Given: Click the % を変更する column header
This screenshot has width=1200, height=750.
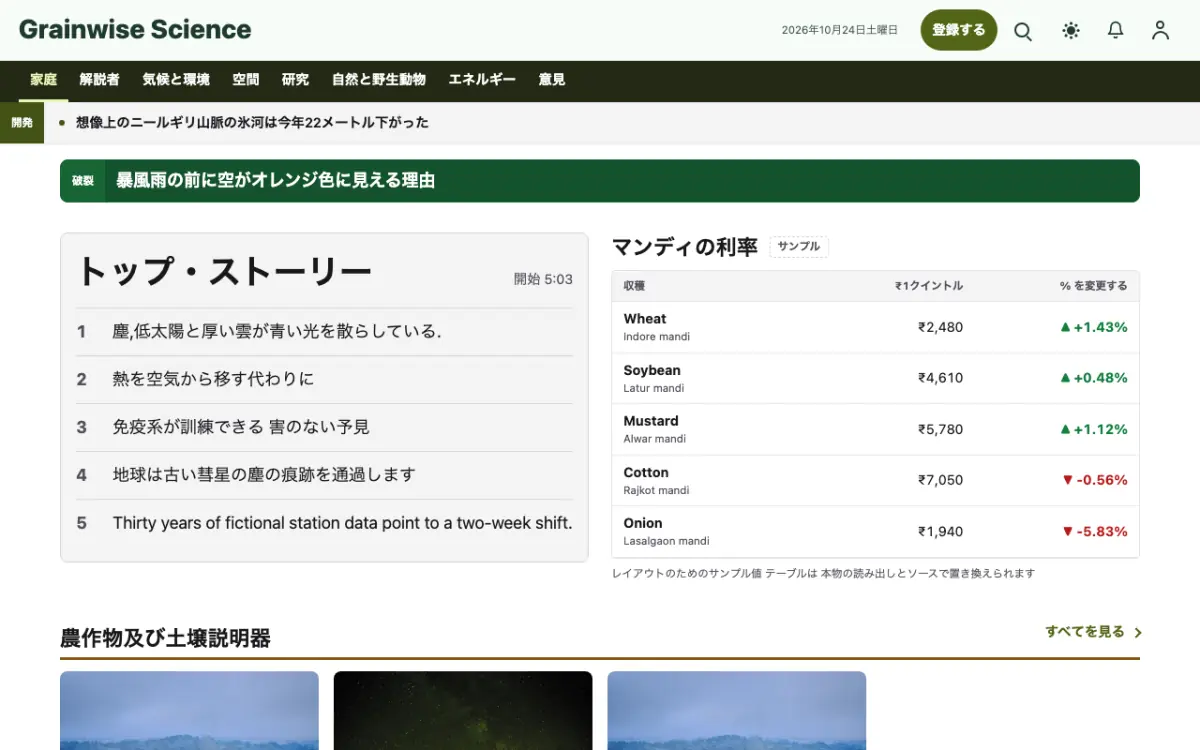Looking at the screenshot, I should (1093, 286).
